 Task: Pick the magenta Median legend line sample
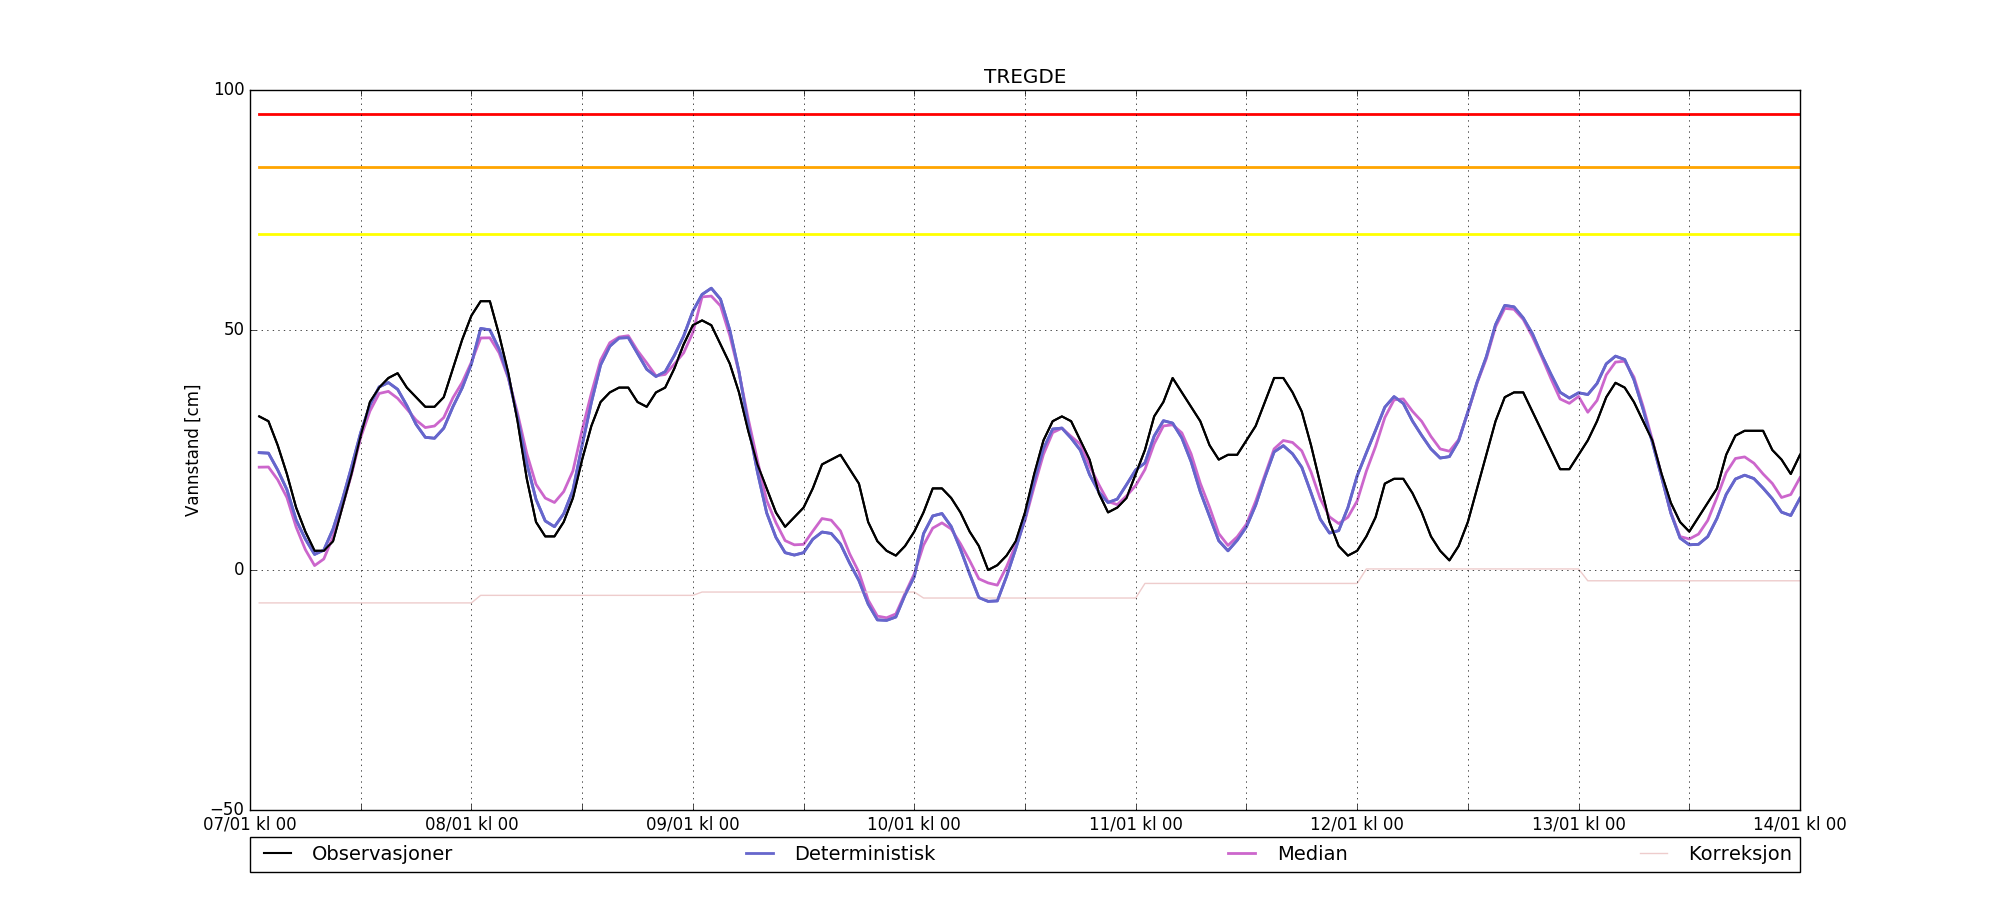[x=1242, y=854]
